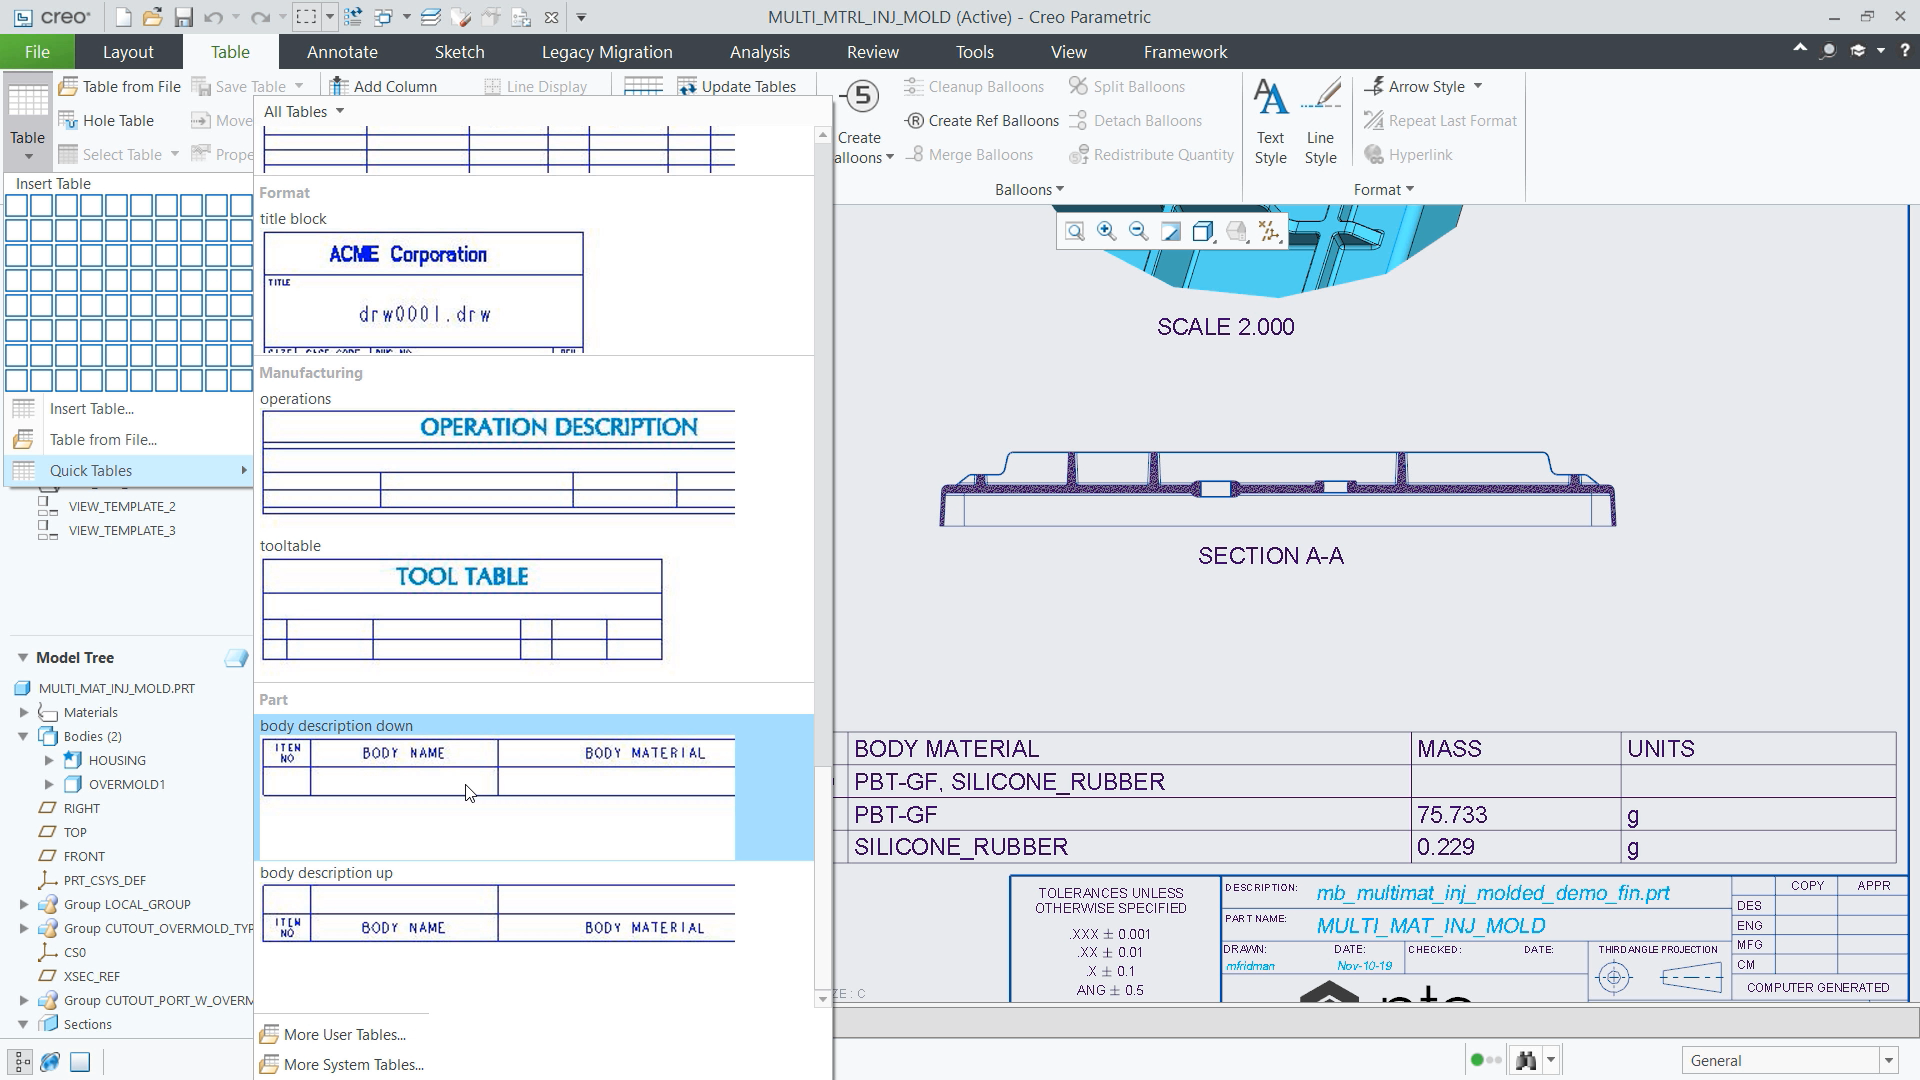Click the Update Tables button
1920x1080 pixels.
click(x=737, y=86)
